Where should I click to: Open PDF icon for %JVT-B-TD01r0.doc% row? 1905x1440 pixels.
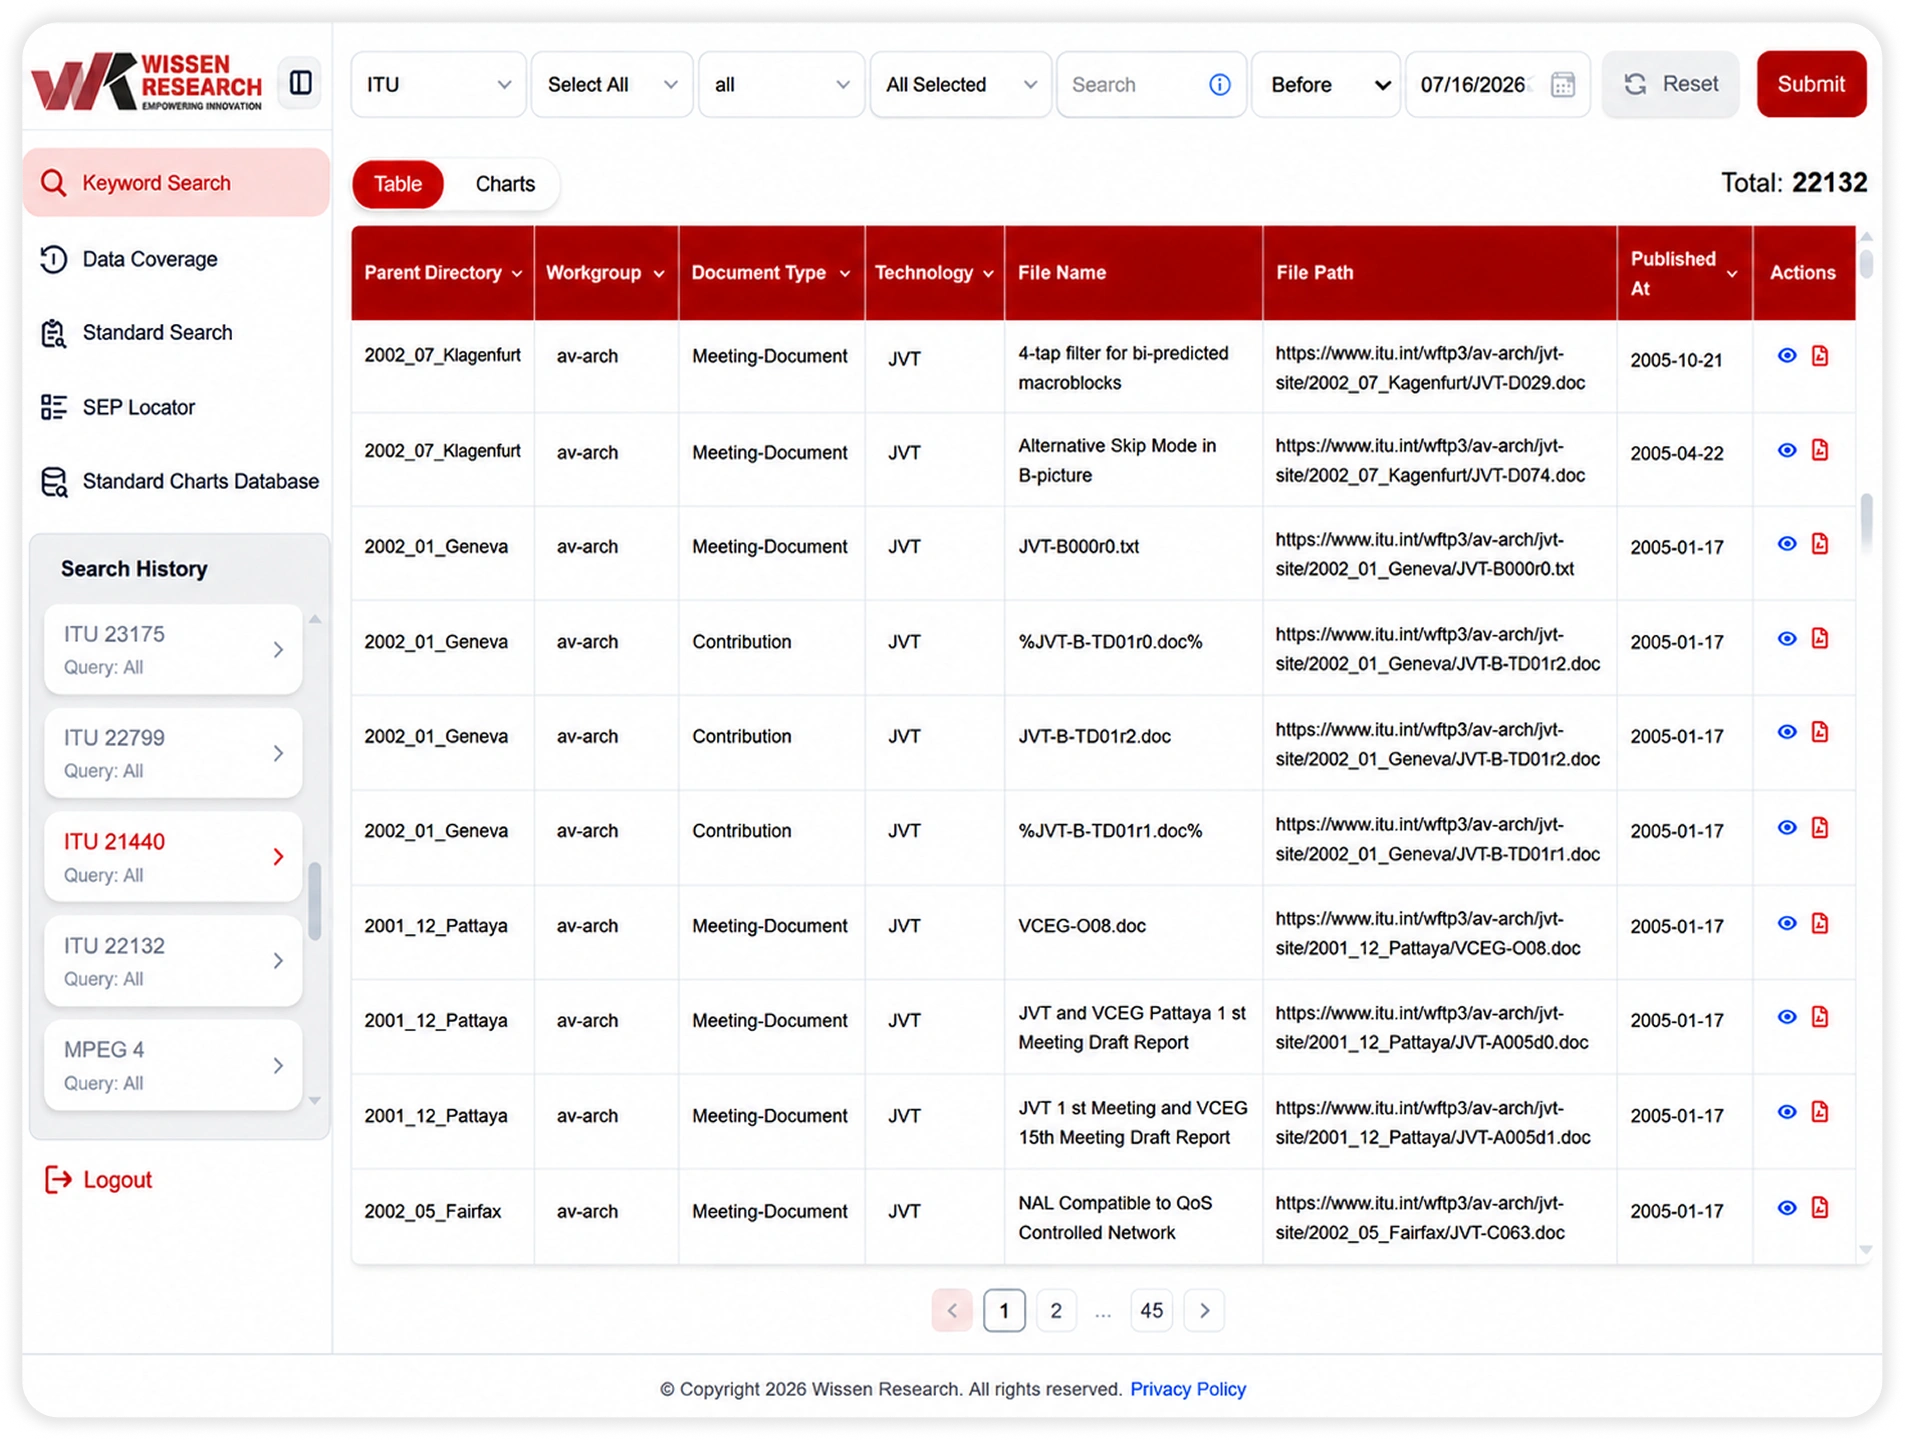coord(1820,639)
